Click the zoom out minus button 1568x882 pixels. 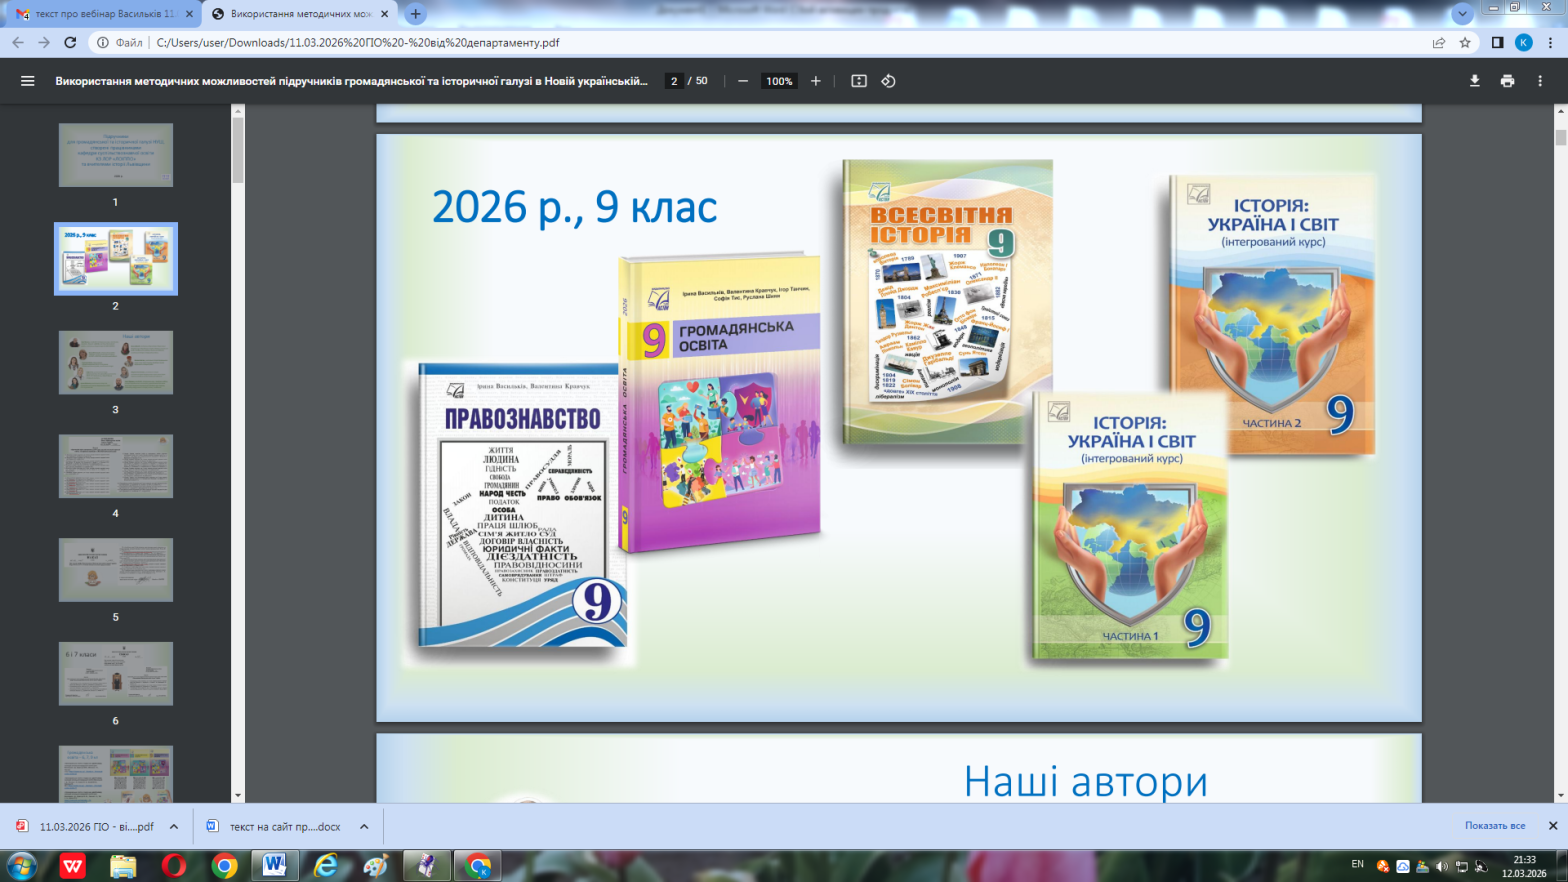743,81
